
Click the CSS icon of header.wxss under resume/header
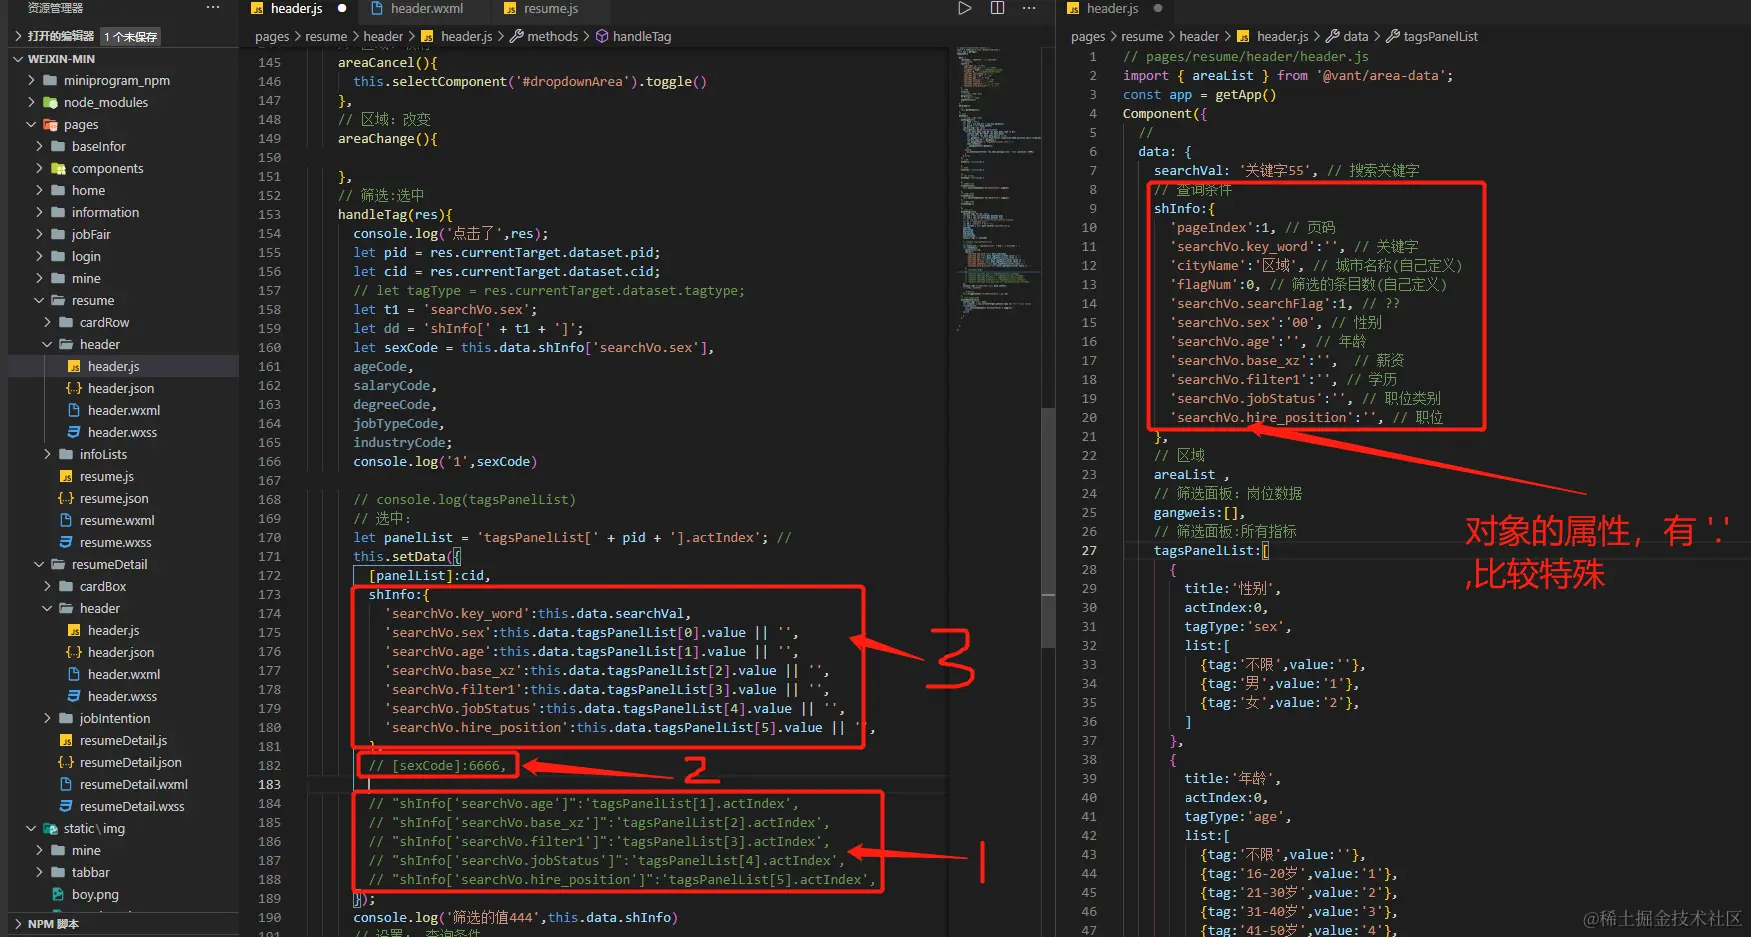(x=74, y=433)
